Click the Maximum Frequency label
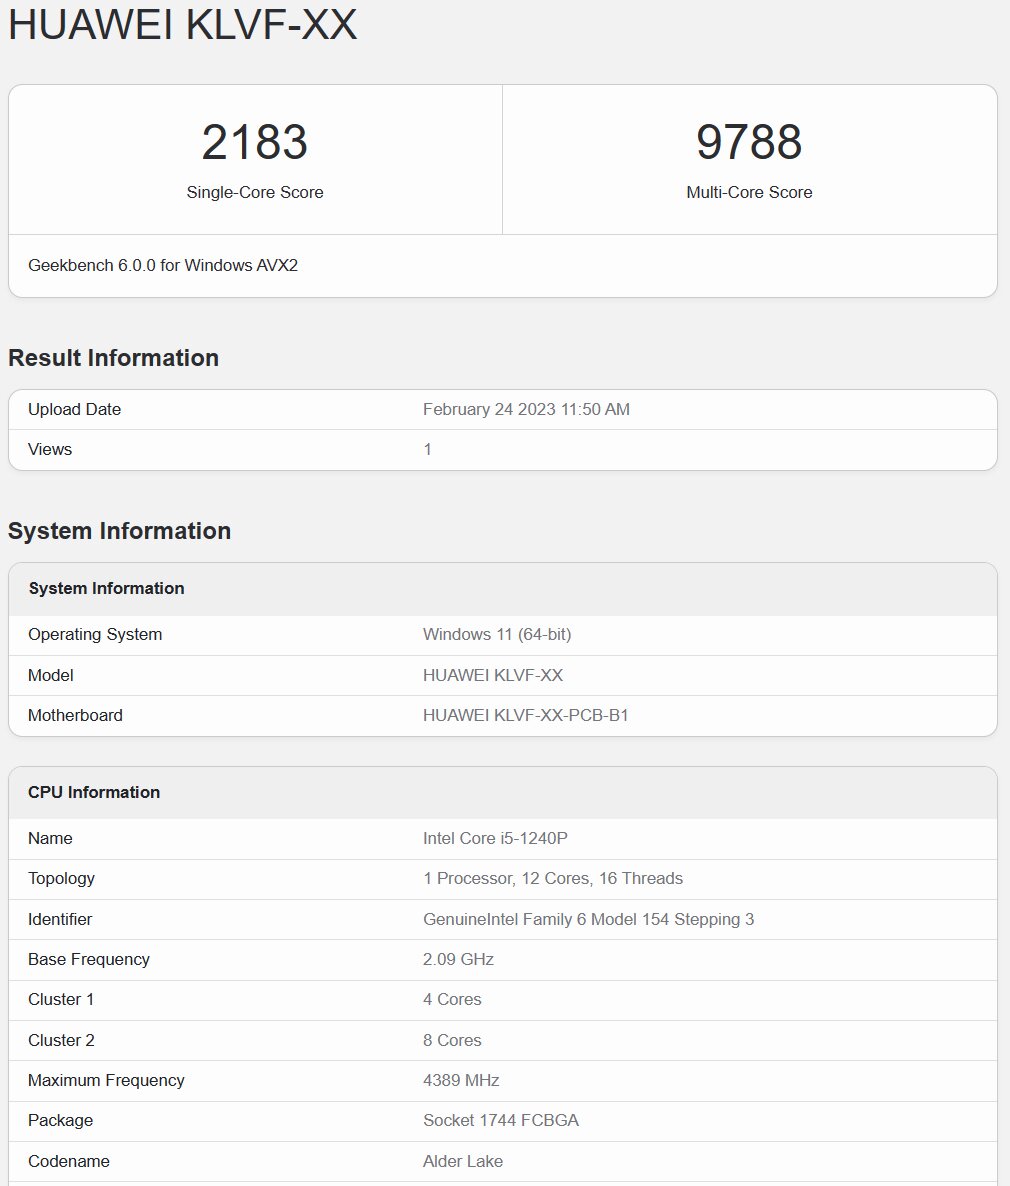This screenshot has height=1186, width=1010. click(106, 1081)
